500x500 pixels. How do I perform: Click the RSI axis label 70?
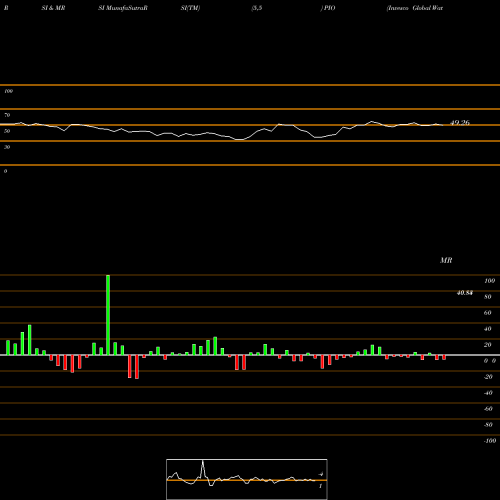pyautogui.click(x=7, y=115)
